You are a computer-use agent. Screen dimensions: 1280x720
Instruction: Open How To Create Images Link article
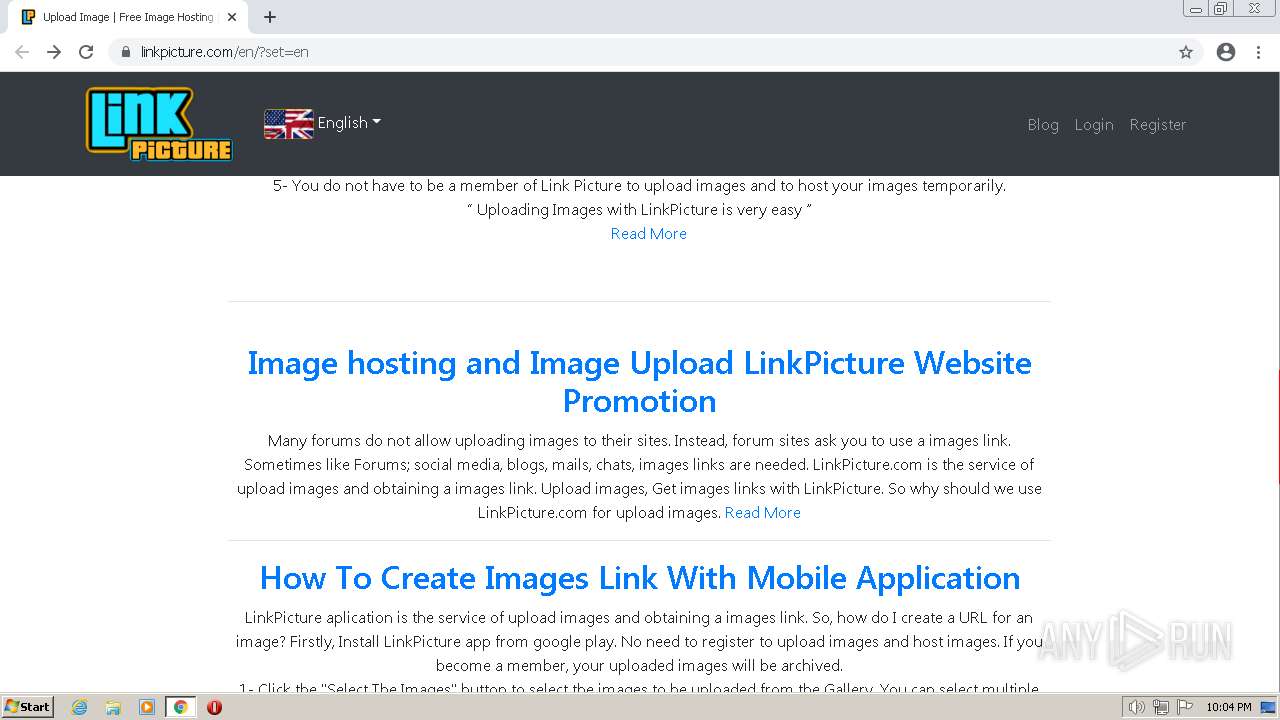(640, 577)
